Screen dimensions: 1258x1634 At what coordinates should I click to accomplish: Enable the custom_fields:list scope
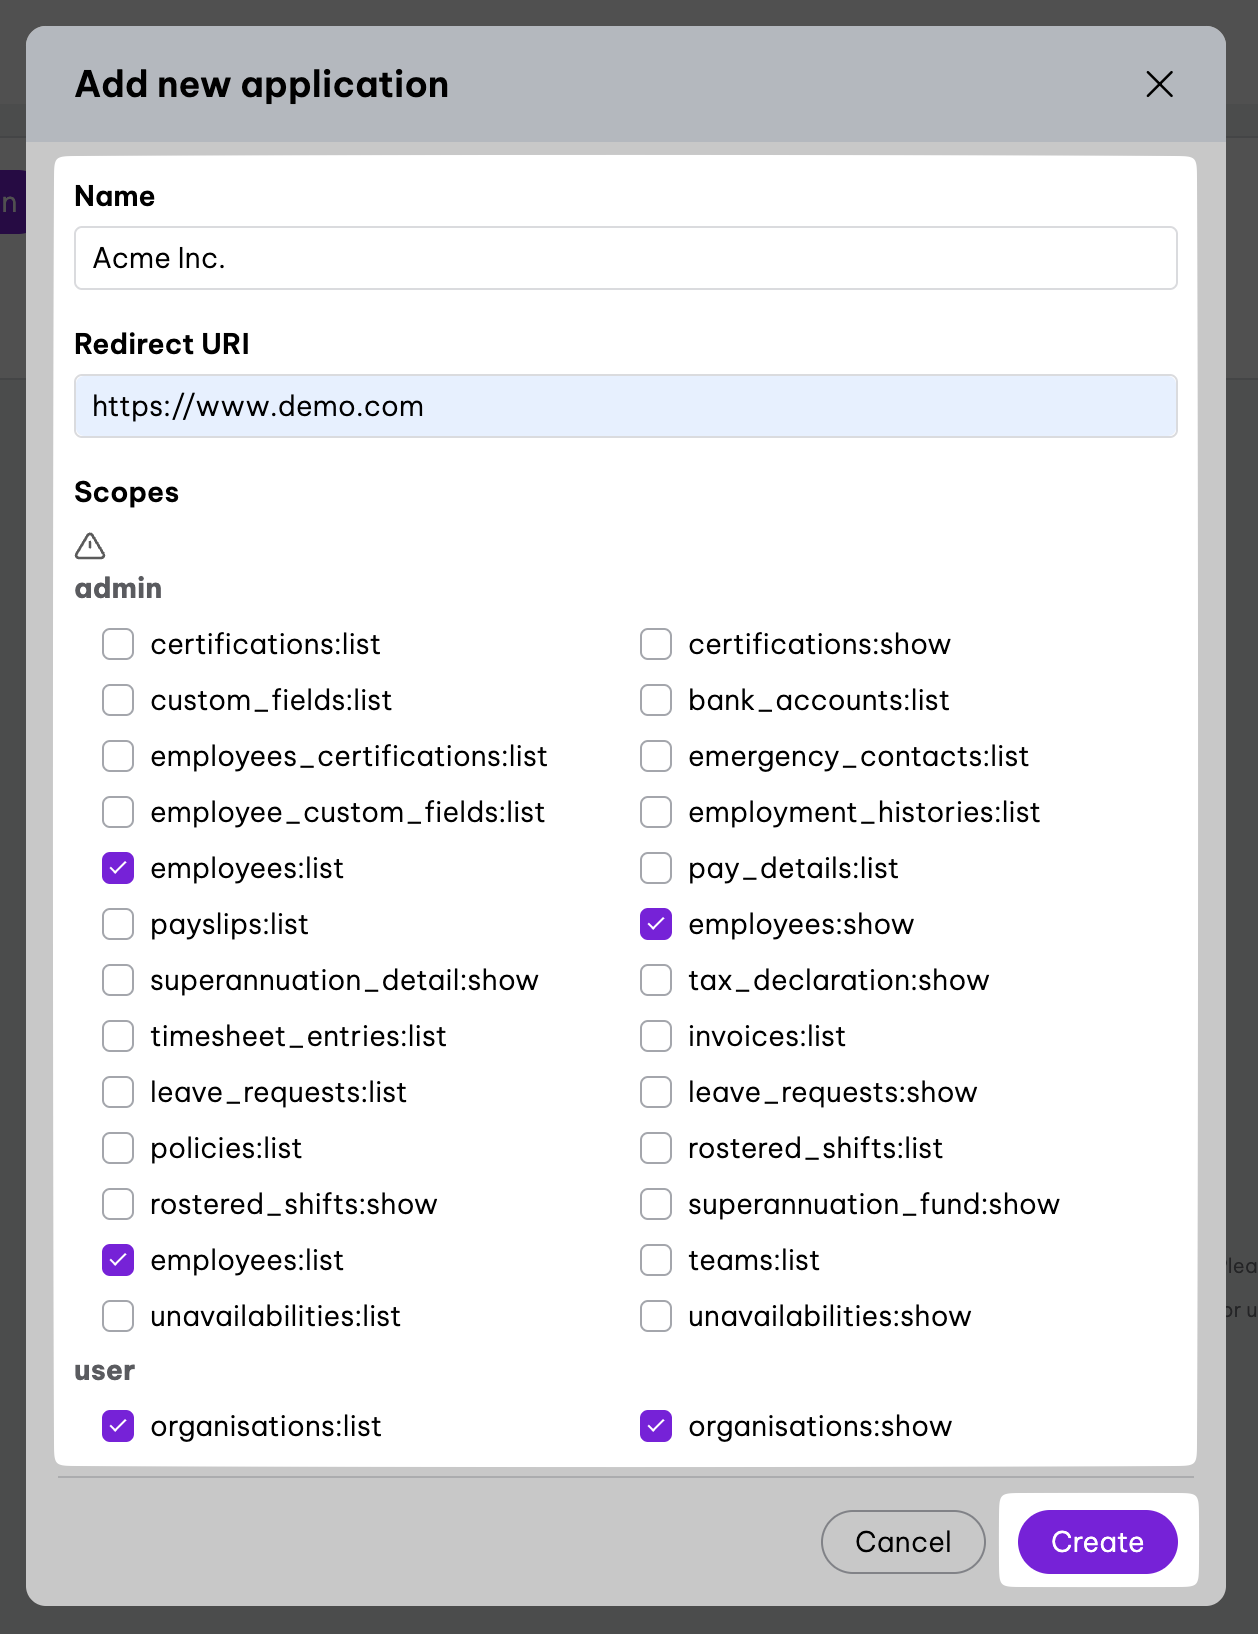pos(118,700)
